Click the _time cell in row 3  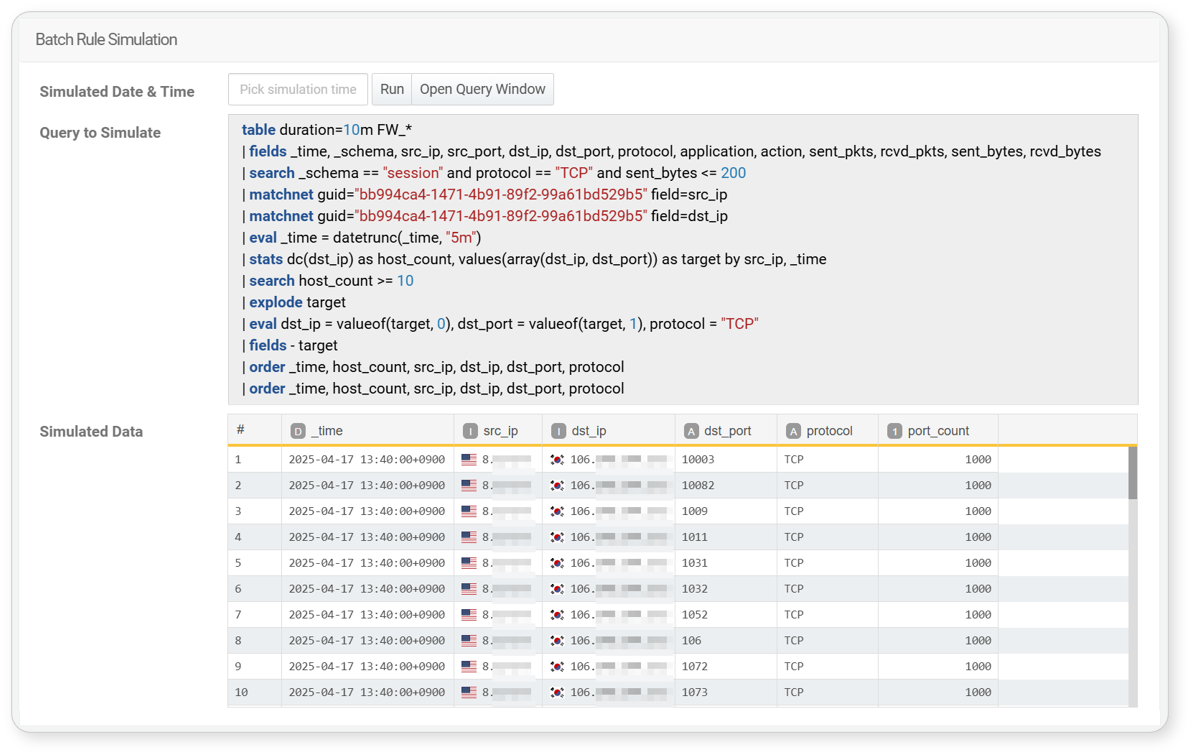click(x=367, y=511)
